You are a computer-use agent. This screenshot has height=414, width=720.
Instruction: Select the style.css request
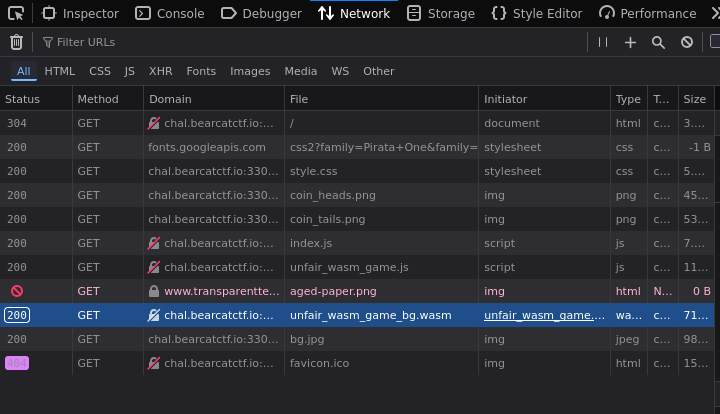point(357,171)
